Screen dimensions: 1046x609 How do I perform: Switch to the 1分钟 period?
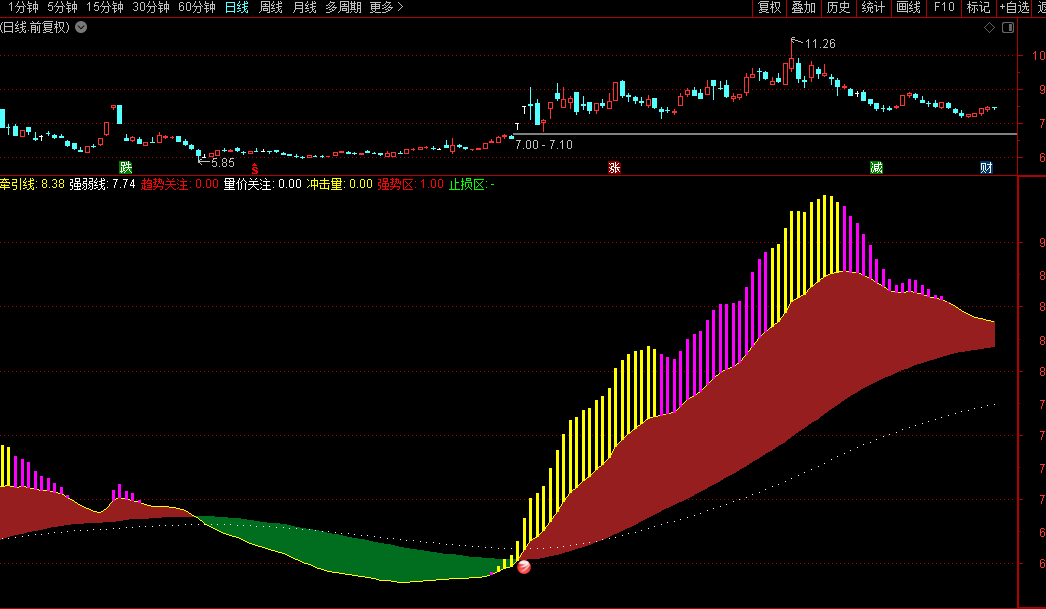click(21, 8)
